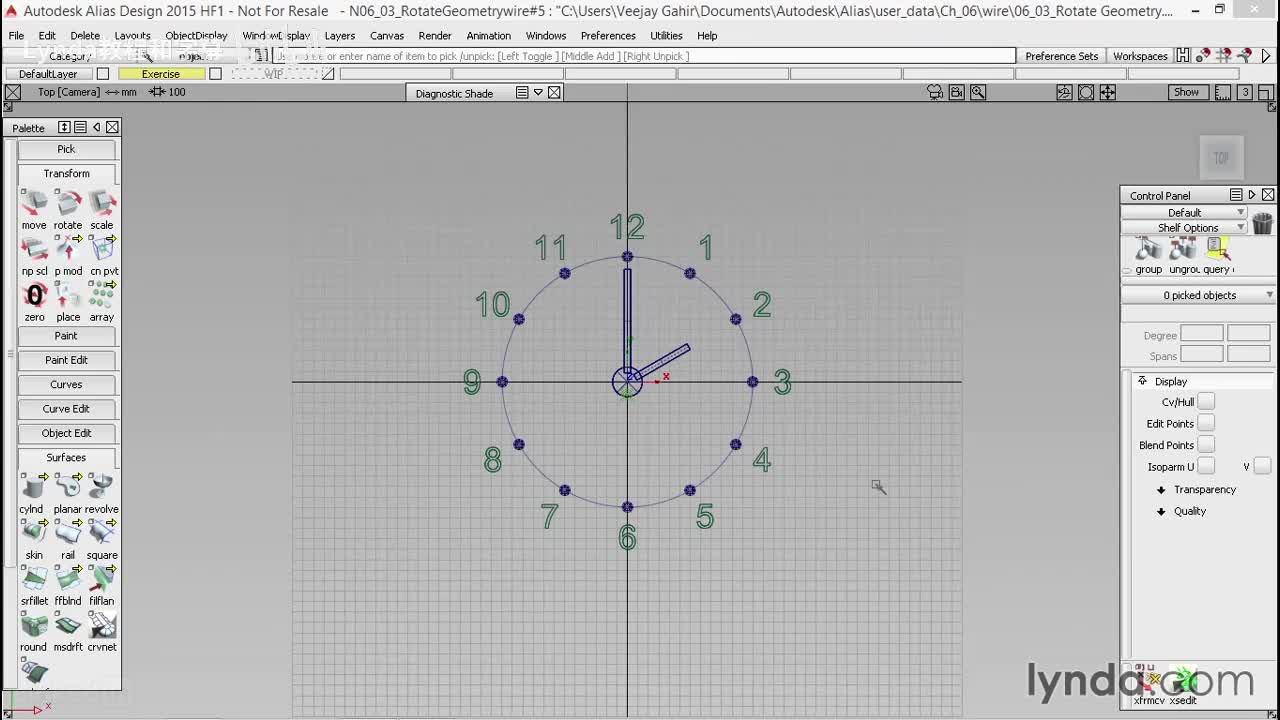The image size is (1280, 720).
Task: Select the msdrft (multi-surface draft) tool
Action: pyautogui.click(x=68, y=626)
